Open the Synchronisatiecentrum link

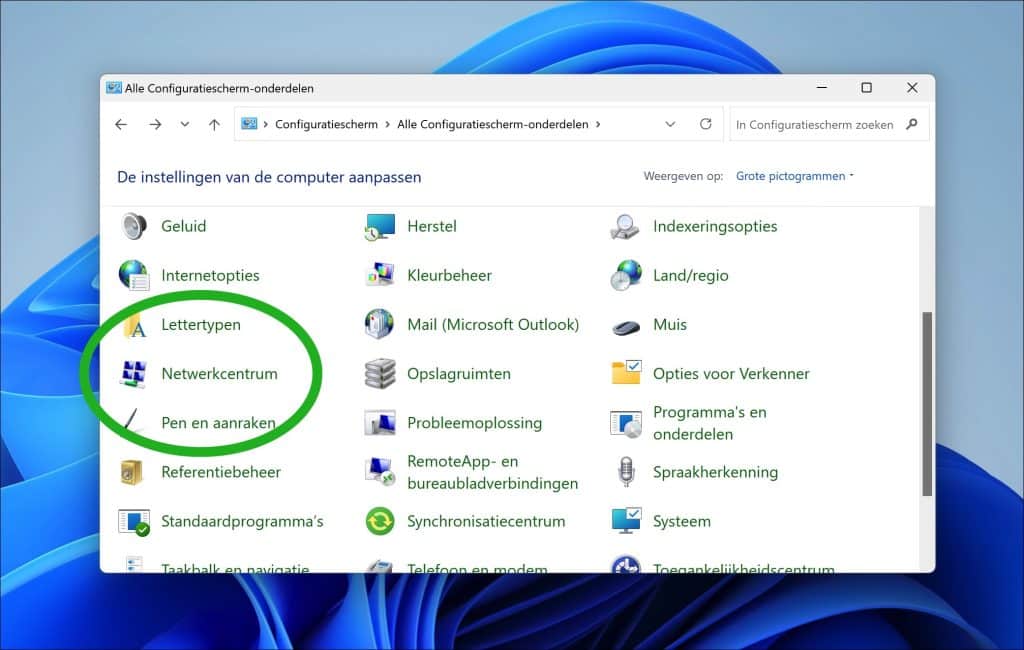(x=487, y=521)
